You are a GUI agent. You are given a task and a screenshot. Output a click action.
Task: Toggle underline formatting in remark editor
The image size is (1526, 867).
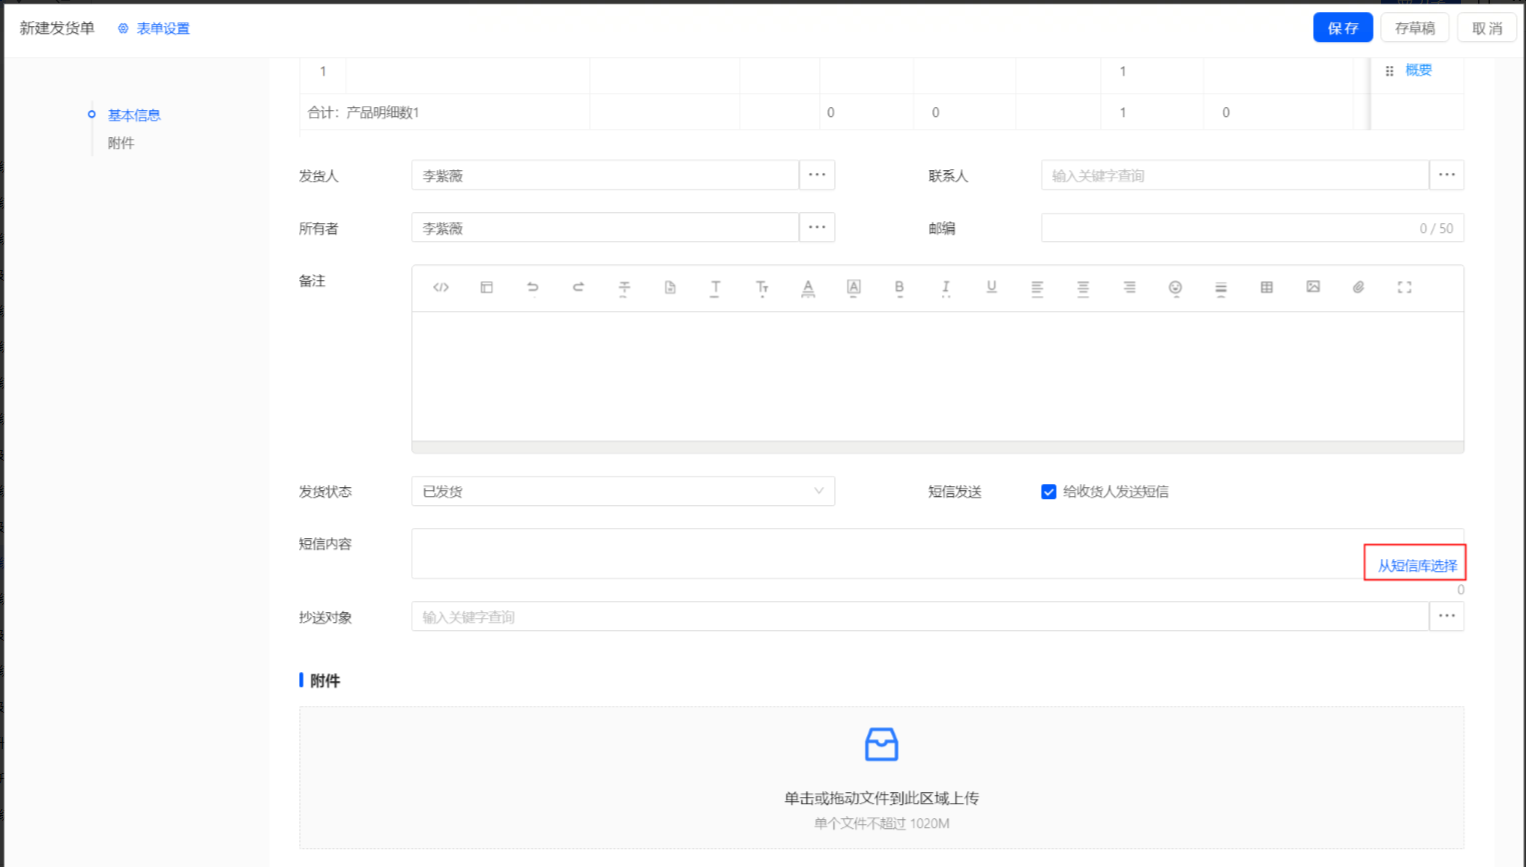point(992,287)
